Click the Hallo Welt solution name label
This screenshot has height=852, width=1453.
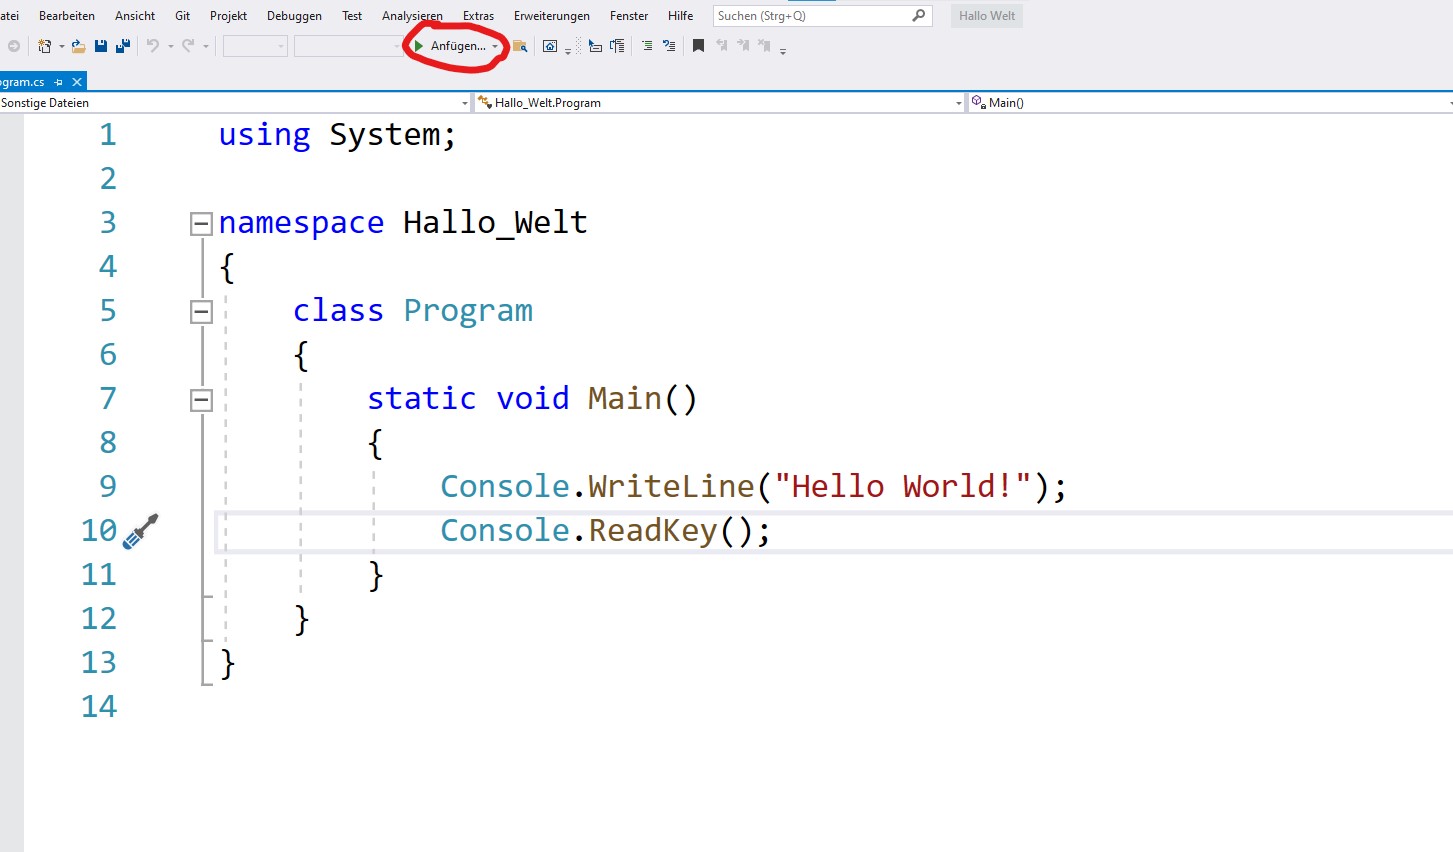point(987,16)
